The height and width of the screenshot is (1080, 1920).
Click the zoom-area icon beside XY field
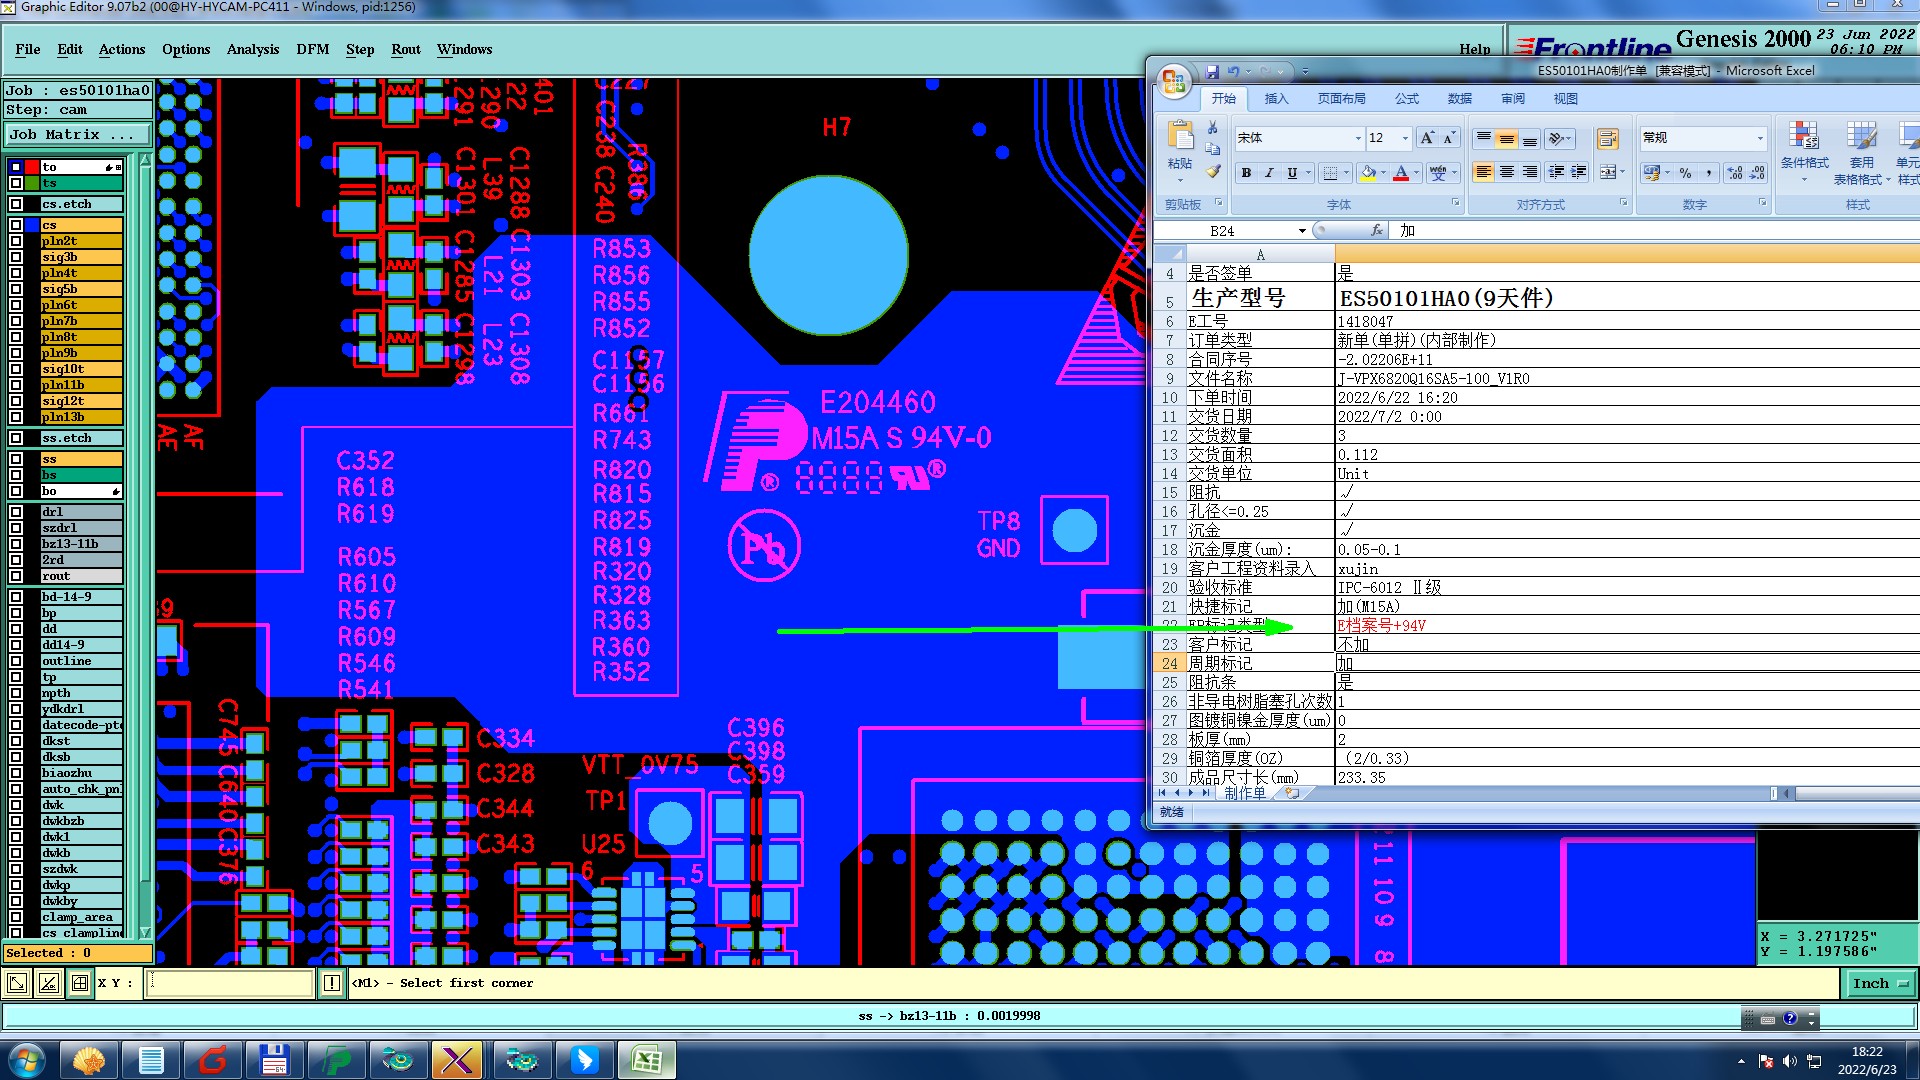(x=17, y=984)
